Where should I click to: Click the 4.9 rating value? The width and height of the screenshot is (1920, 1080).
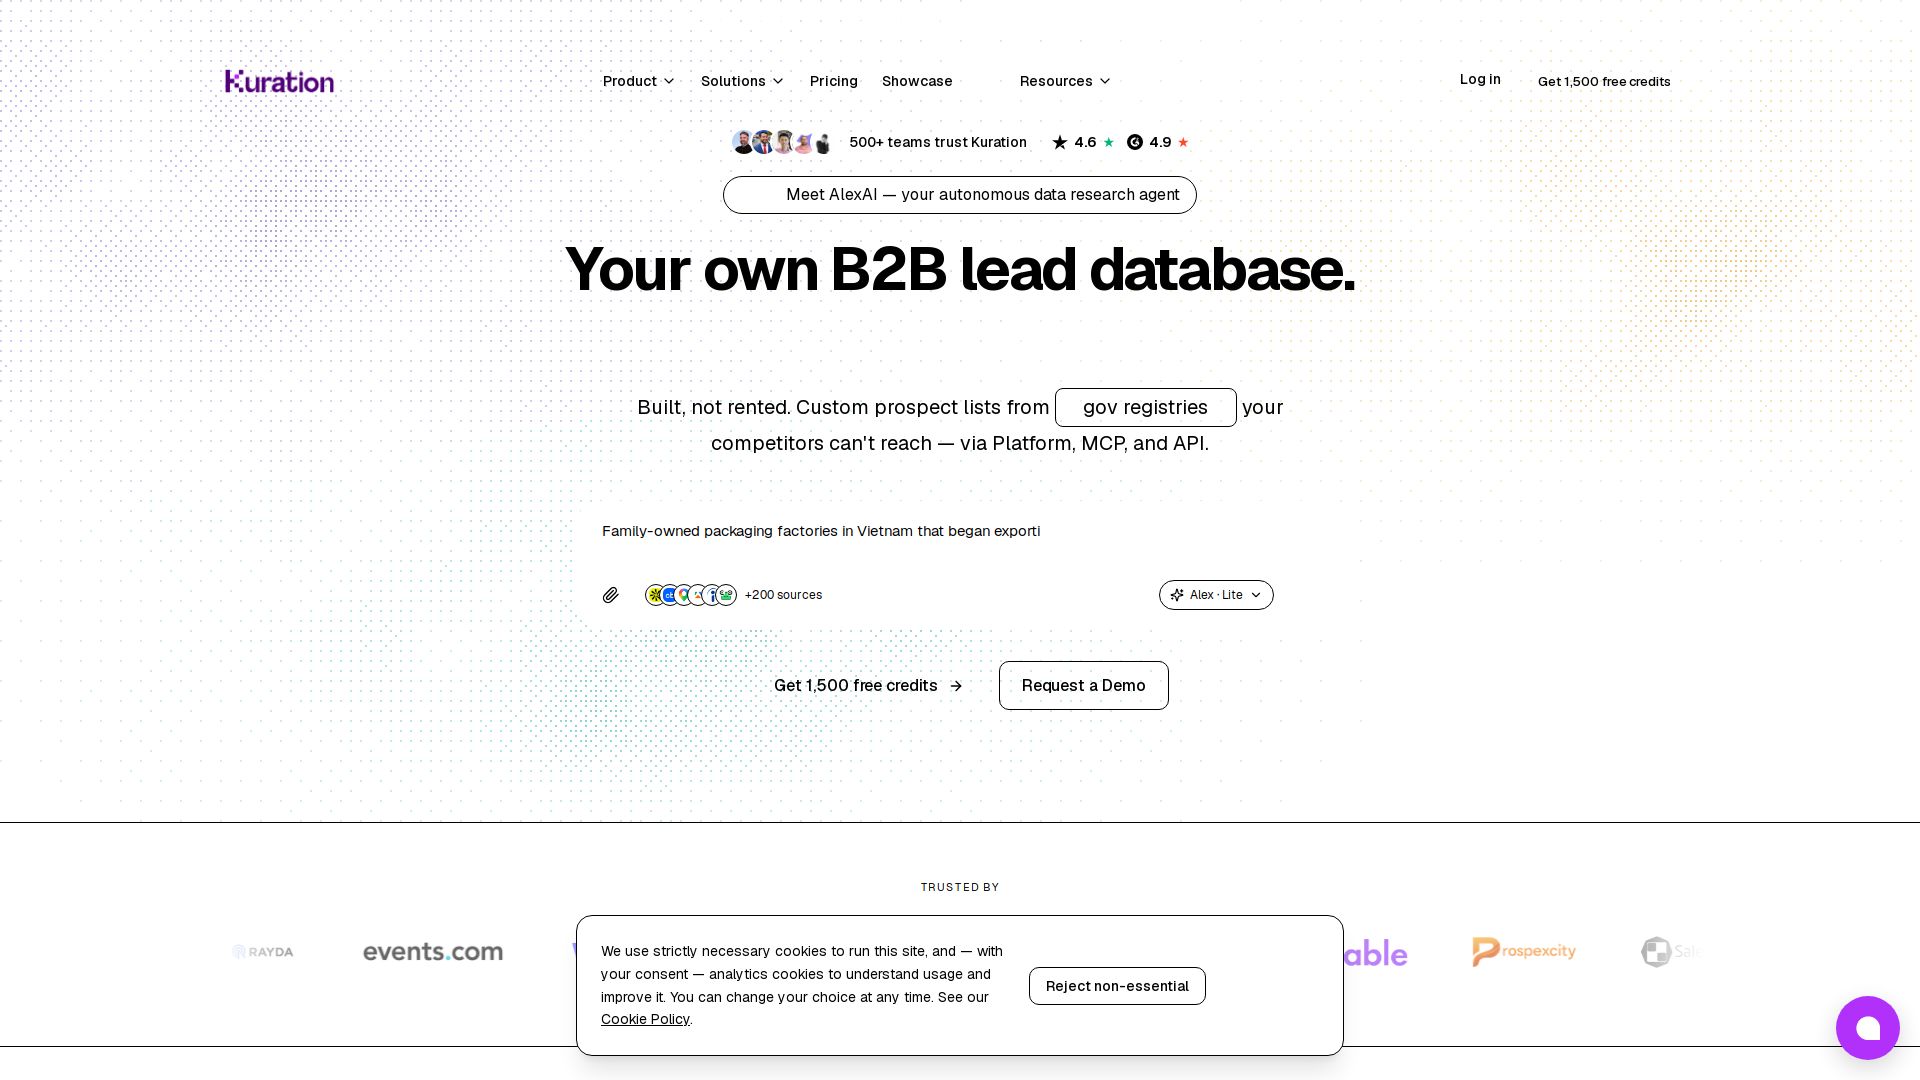click(x=1160, y=142)
